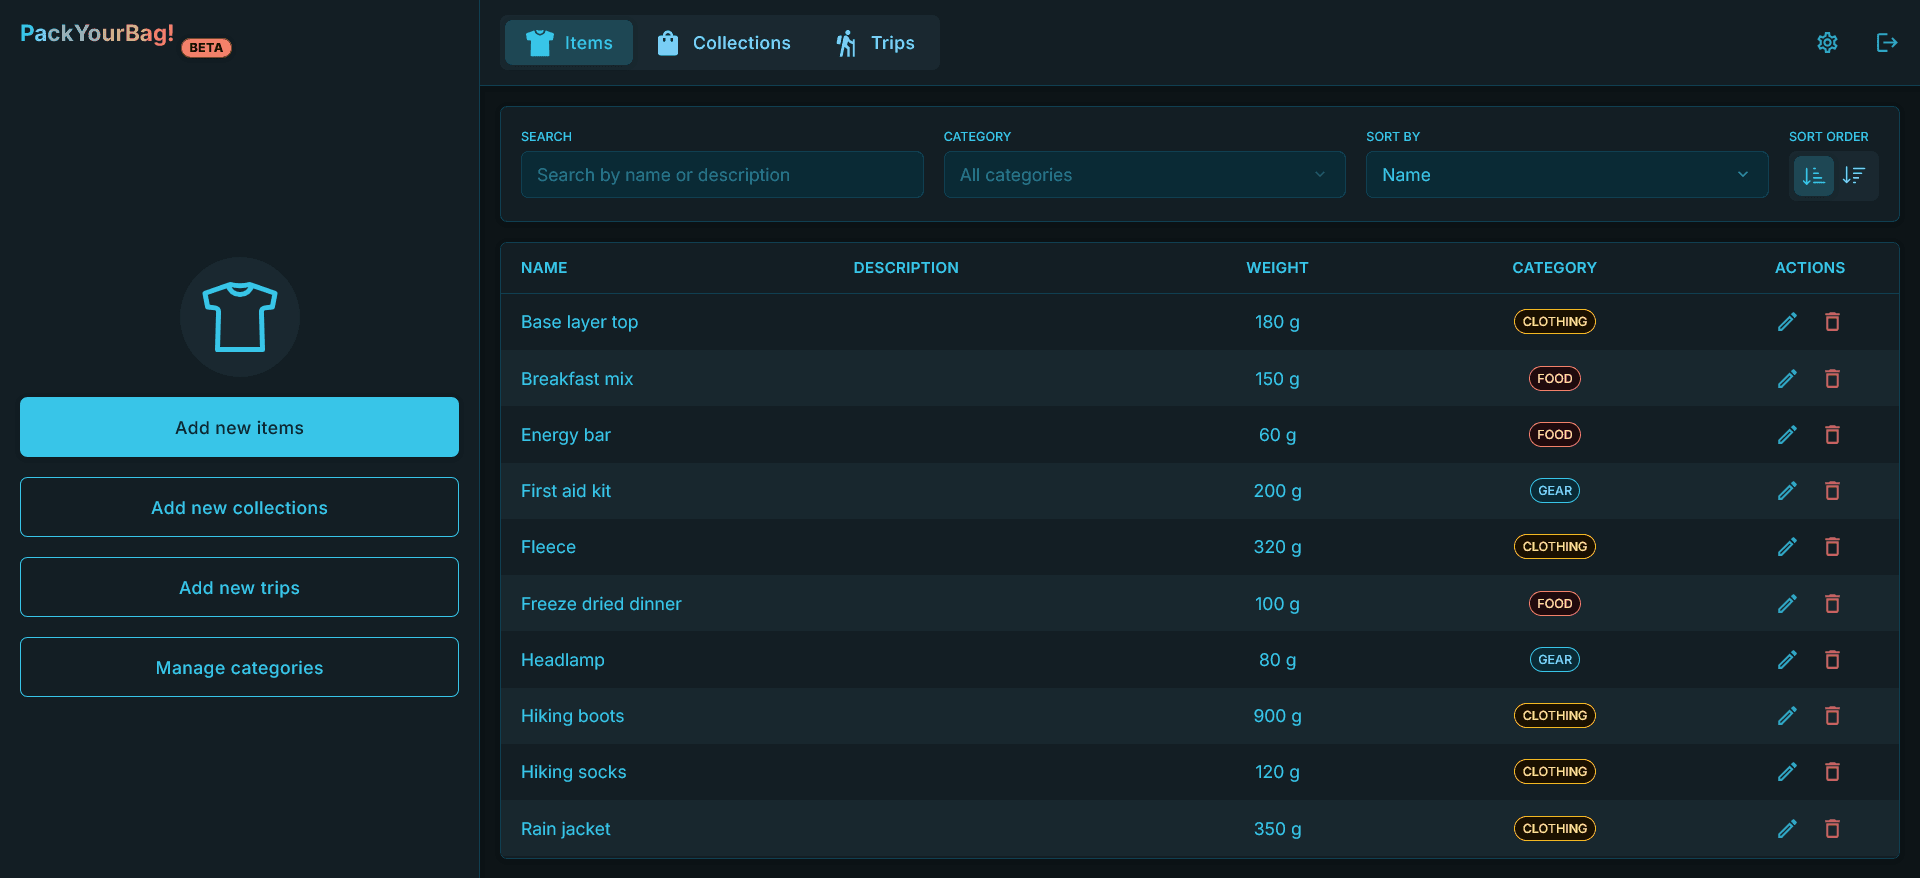Image resolution: width=1920 pixels, height=878 pixels.
Task: Edit the Base layer top item
Action: coord(1787,322)
